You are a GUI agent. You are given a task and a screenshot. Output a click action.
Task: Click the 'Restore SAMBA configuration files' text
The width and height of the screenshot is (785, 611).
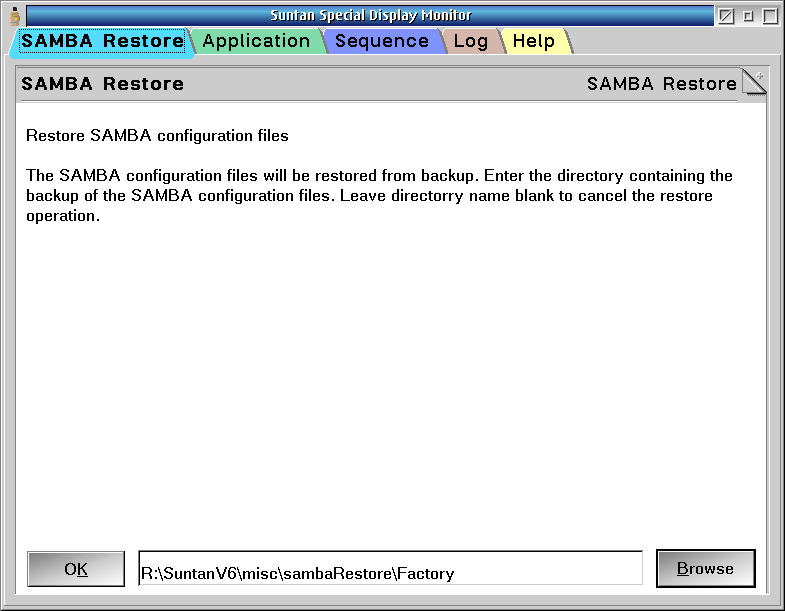[x=157, y=136]
